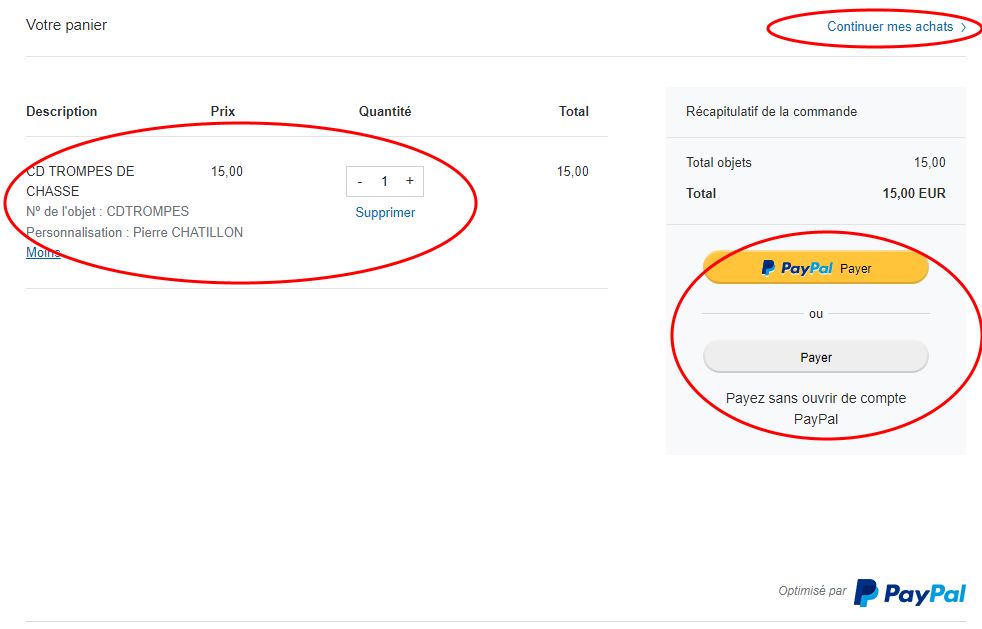The height and width of the screenshot is (629, 982).
Task: Click the Personnalisation Pierre CHATILLON text
Action: 134,232
